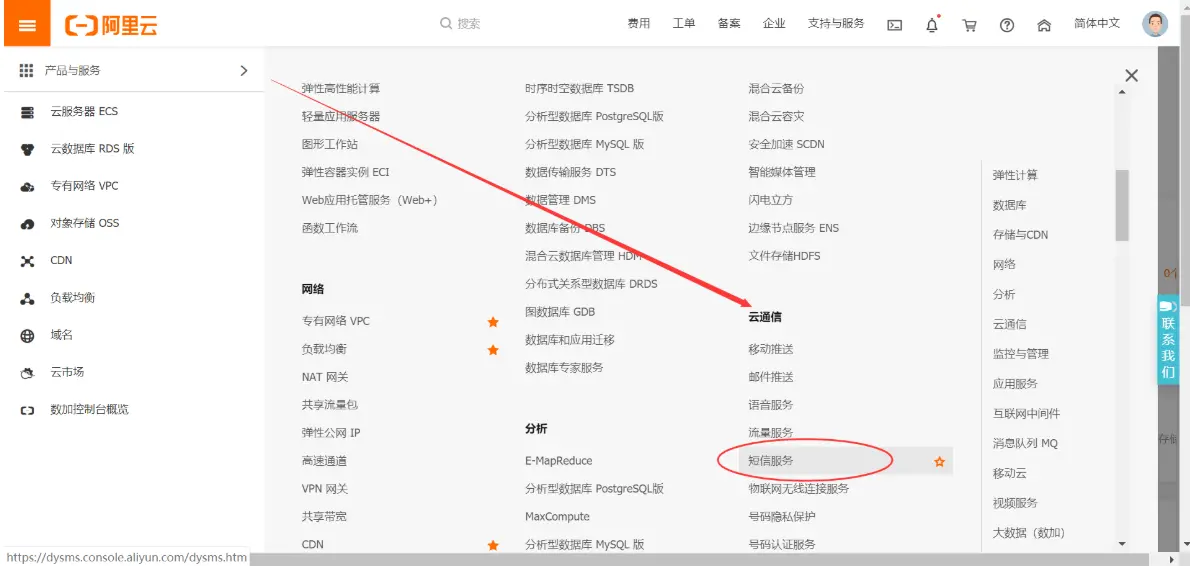
Task: Open the orange hamburger menu button
Action: tap(27, 24)
